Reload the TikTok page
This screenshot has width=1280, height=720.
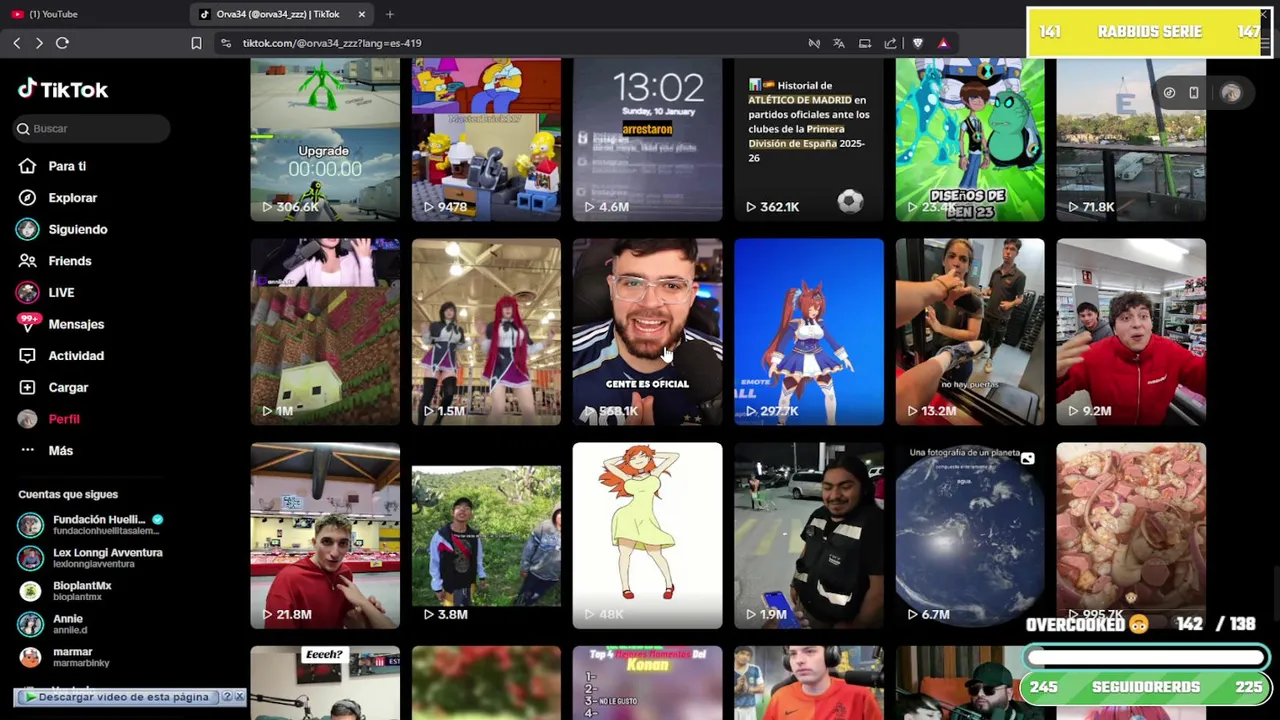point(62,43)
